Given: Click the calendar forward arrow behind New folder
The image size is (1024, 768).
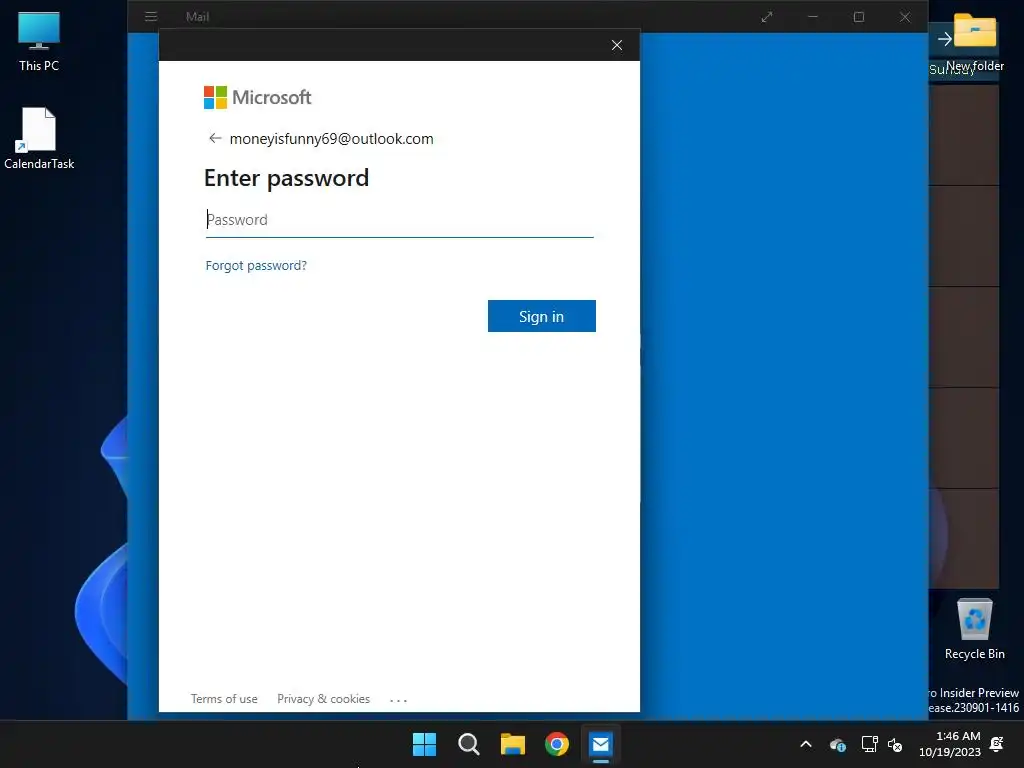Looking at the screenshot, I should point(944,40).
